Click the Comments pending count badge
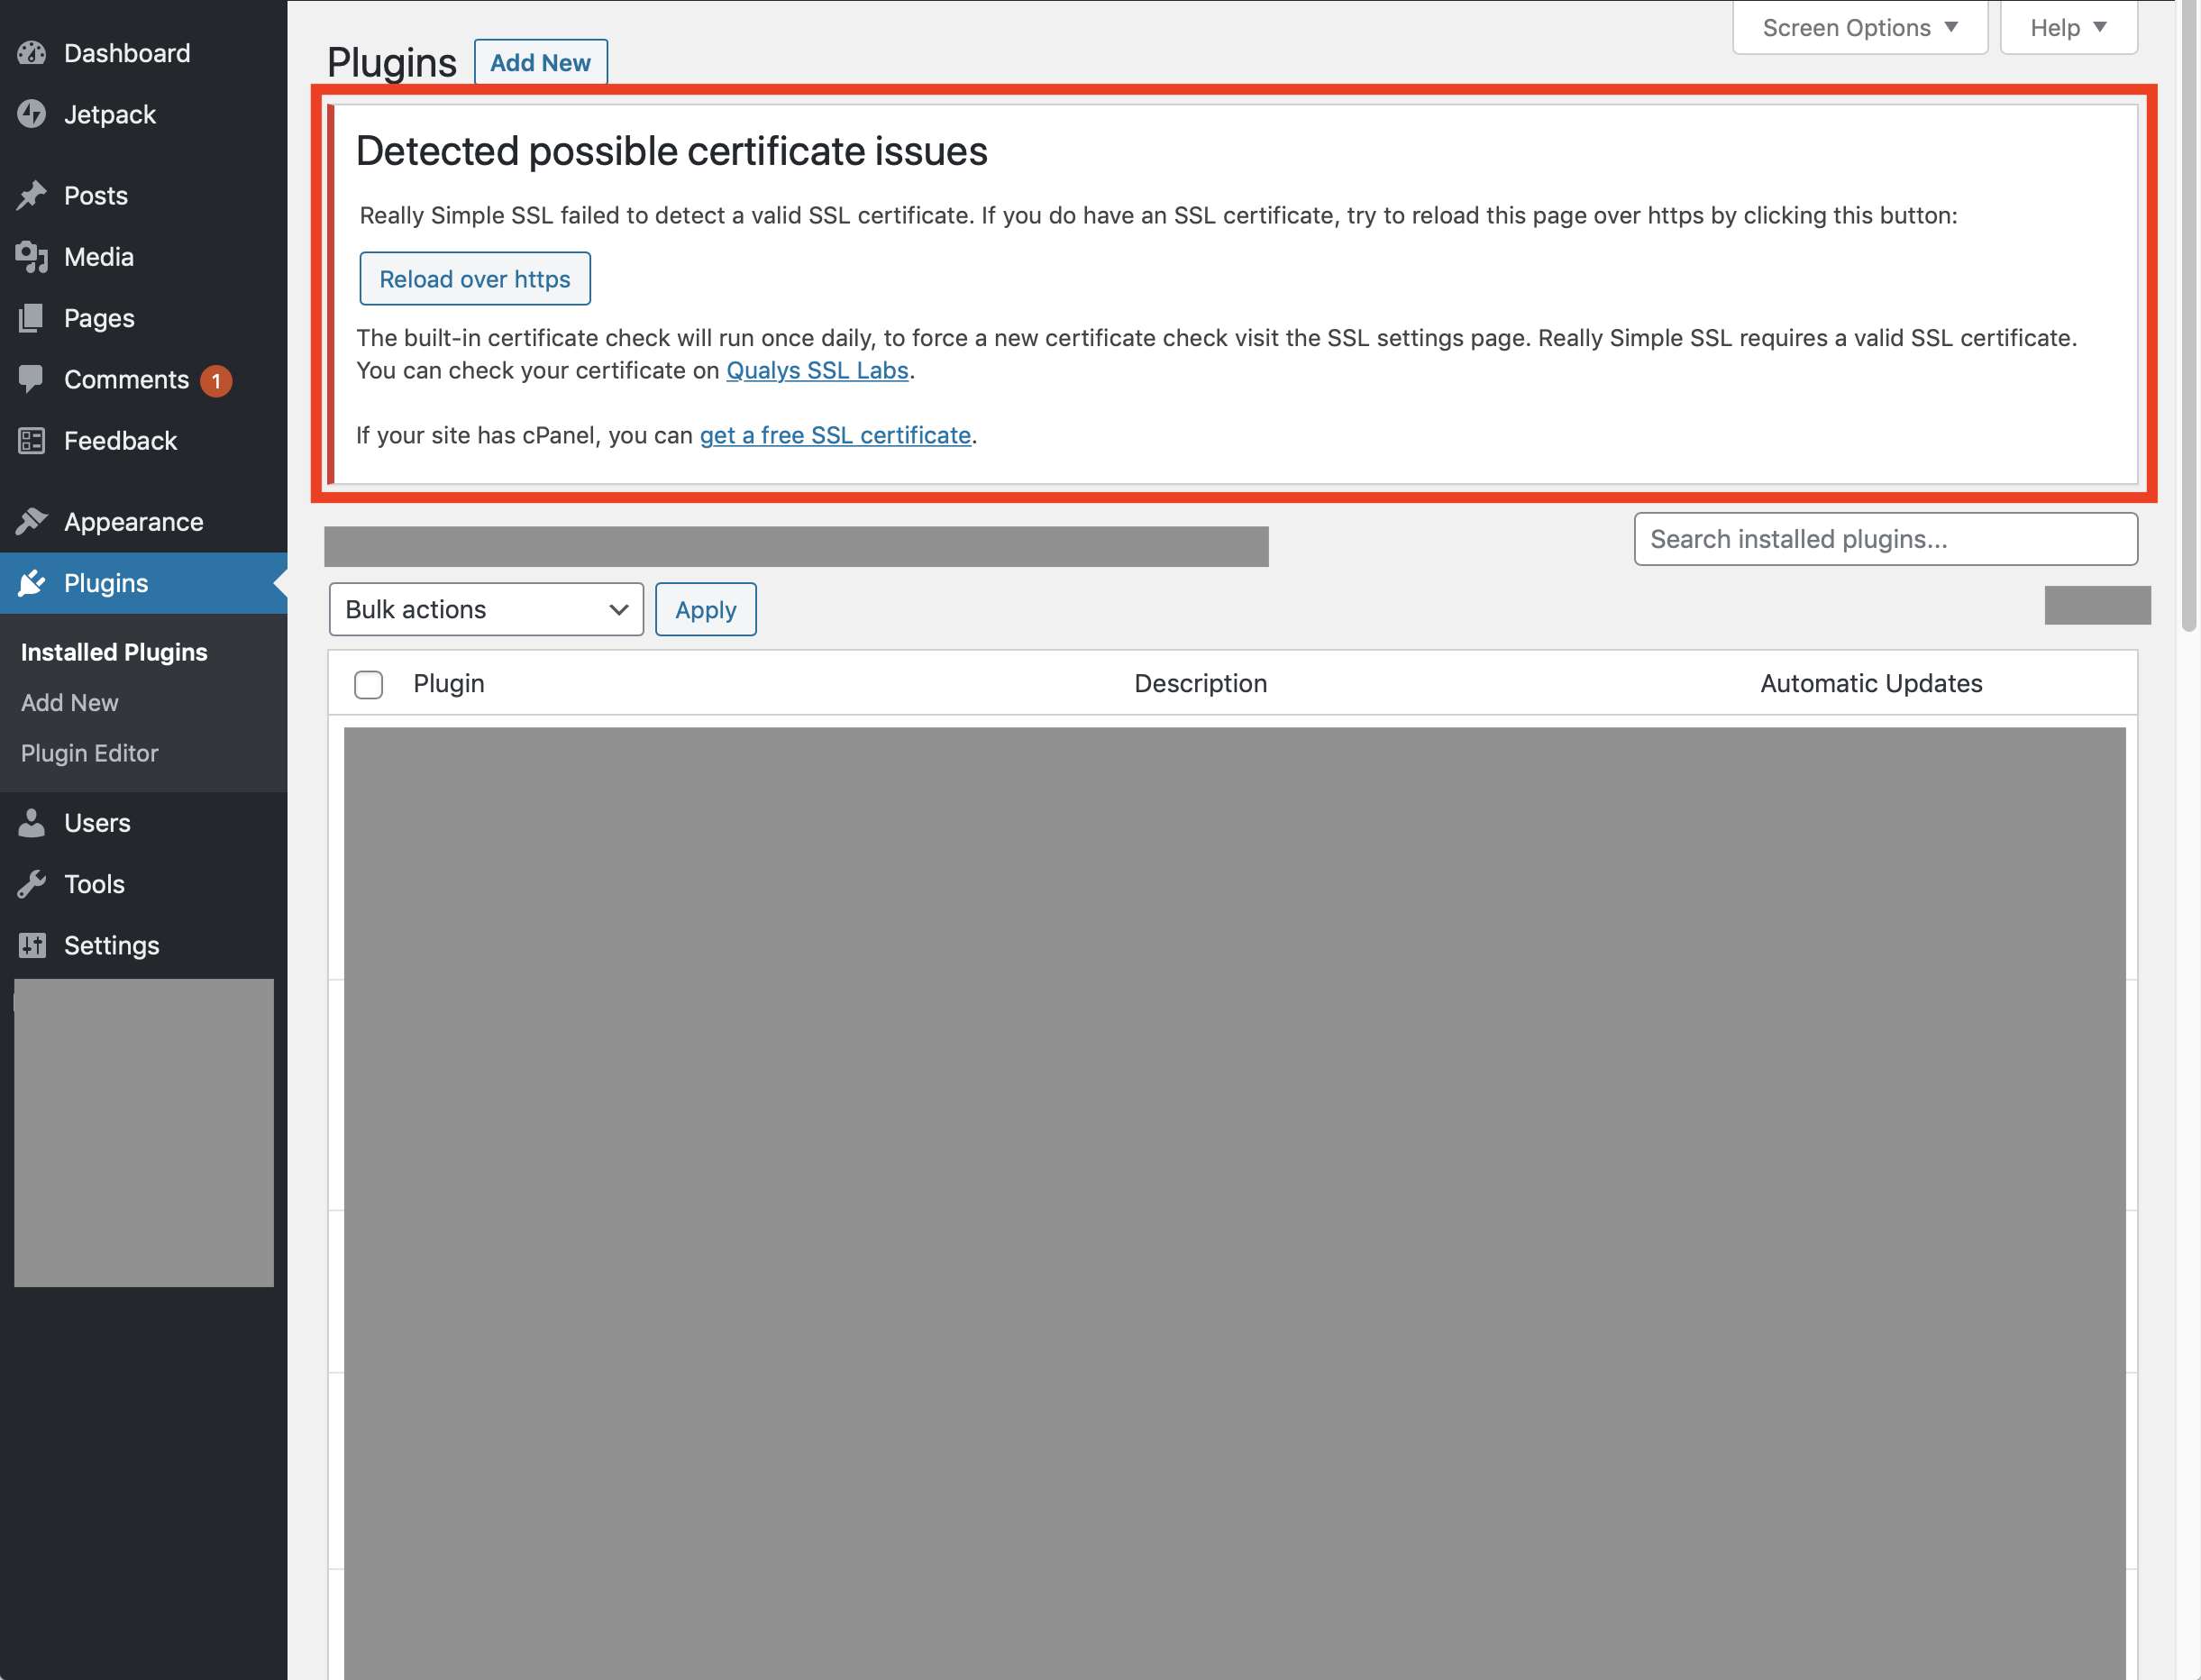 point(215,381)
